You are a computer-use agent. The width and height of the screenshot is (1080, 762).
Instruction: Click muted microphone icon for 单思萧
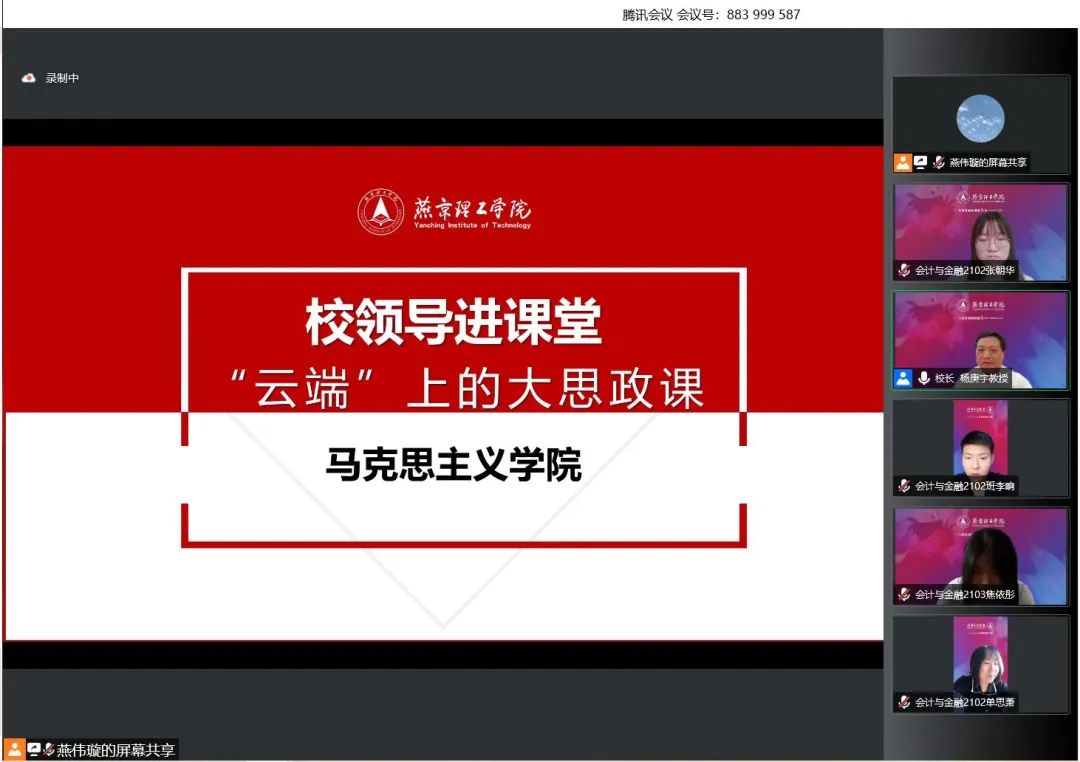click(904, 702)
